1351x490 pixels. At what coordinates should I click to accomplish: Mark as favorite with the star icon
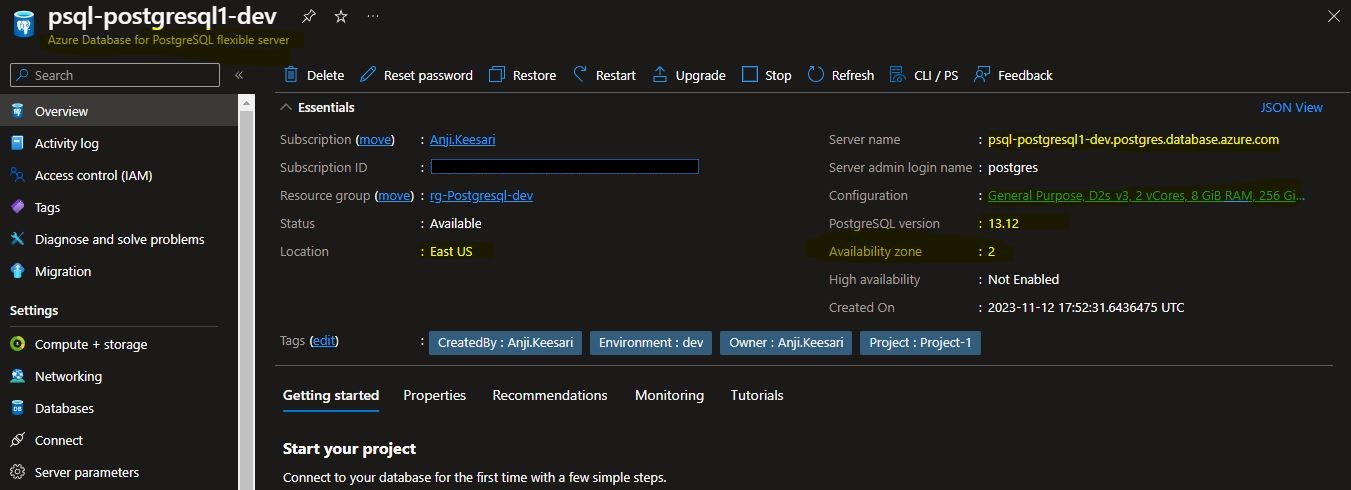pos(340,17)
